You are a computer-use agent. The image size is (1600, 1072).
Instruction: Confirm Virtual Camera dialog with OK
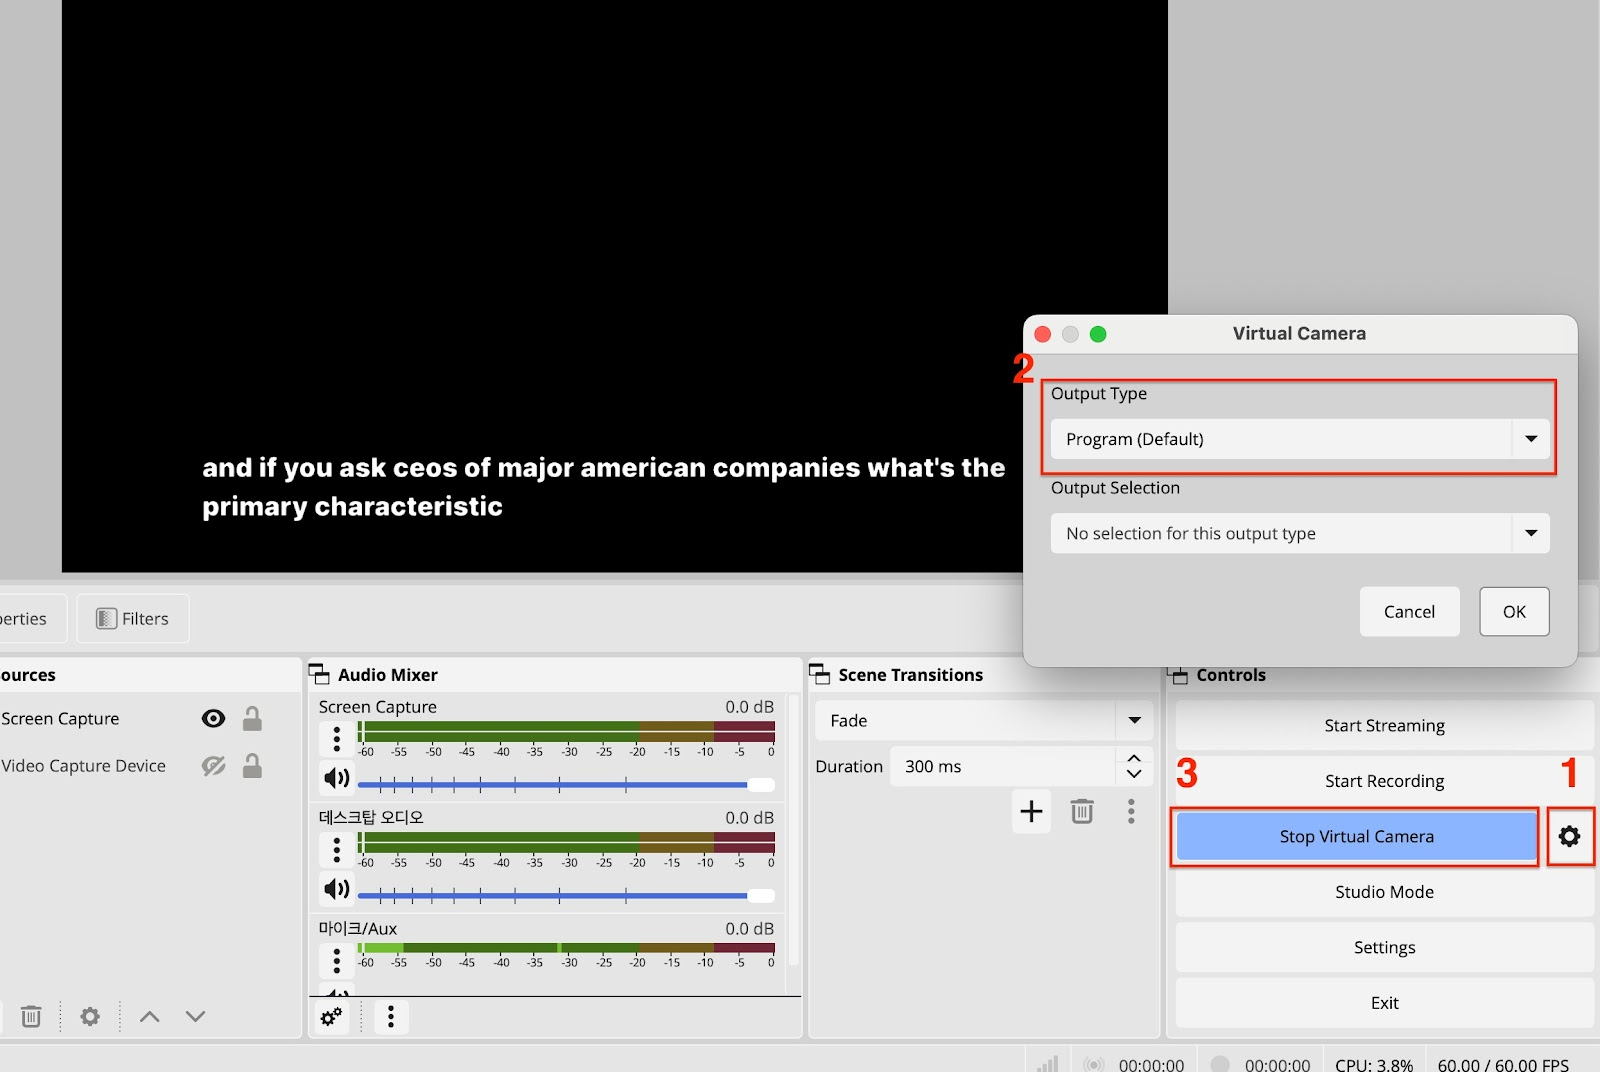point(1514,611)
